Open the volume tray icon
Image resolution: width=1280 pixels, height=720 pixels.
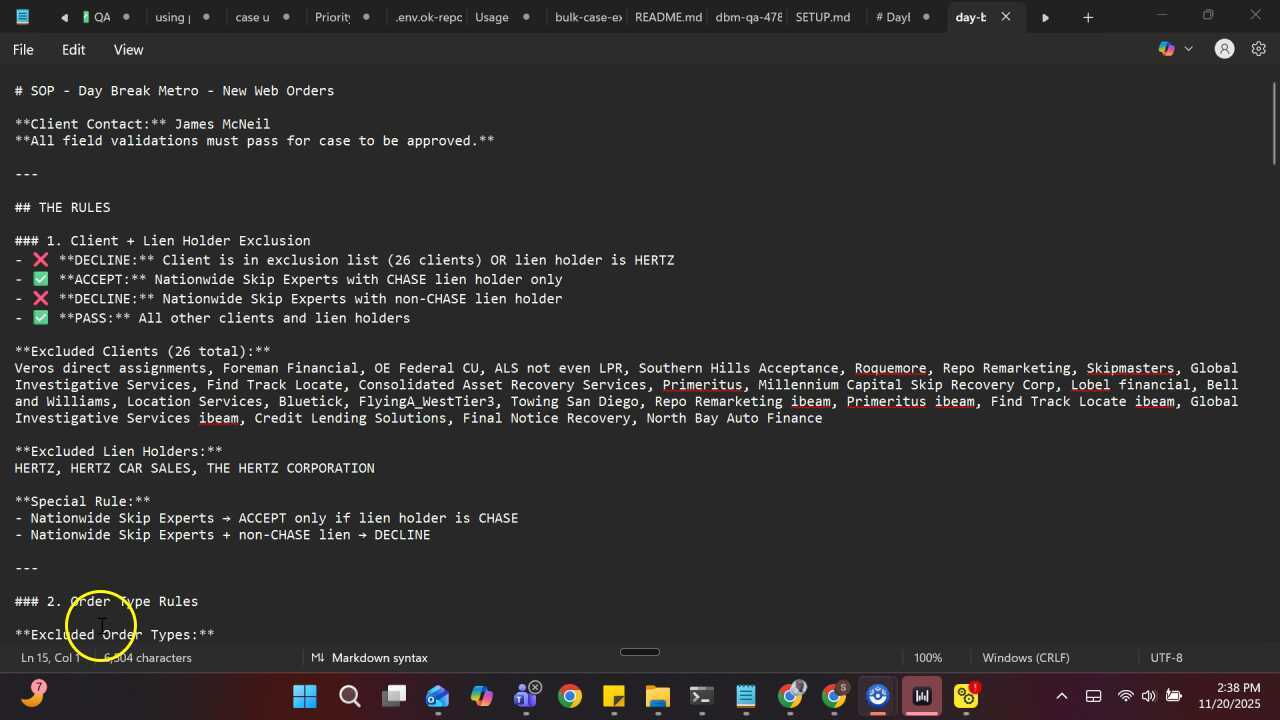pyautogui.click(x=1148, y=696)
